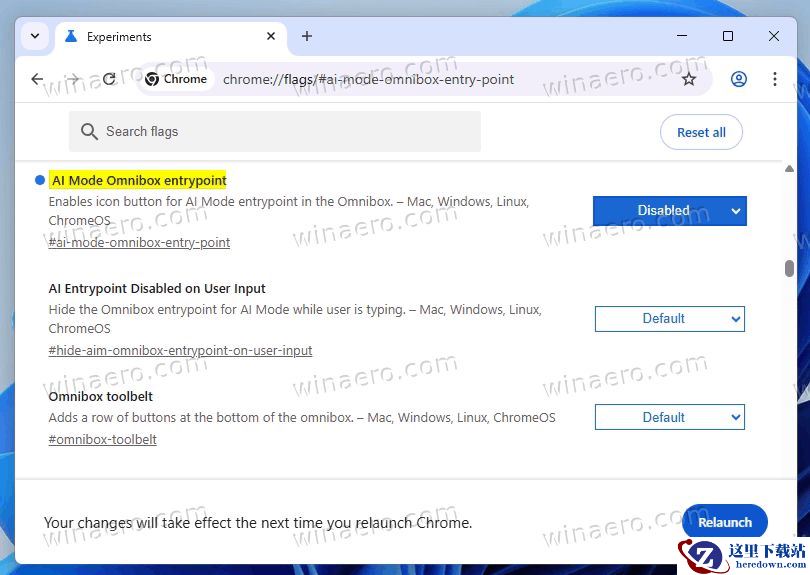Viewport: 810px width, 575px height.
Task: Click the Omnibox toolbelt heading
Action: click(x=101, y=396)
